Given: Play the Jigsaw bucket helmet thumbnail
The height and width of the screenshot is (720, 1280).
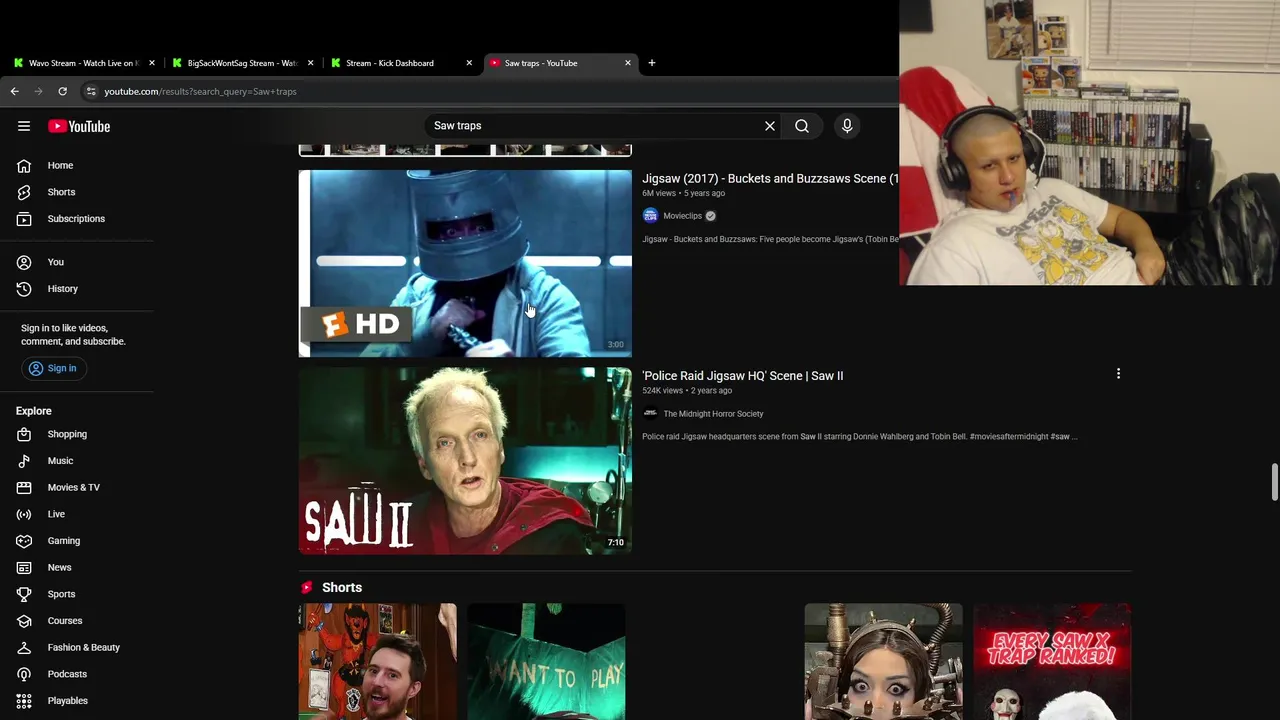Looking at the screenshot, I should coord(465,263).
